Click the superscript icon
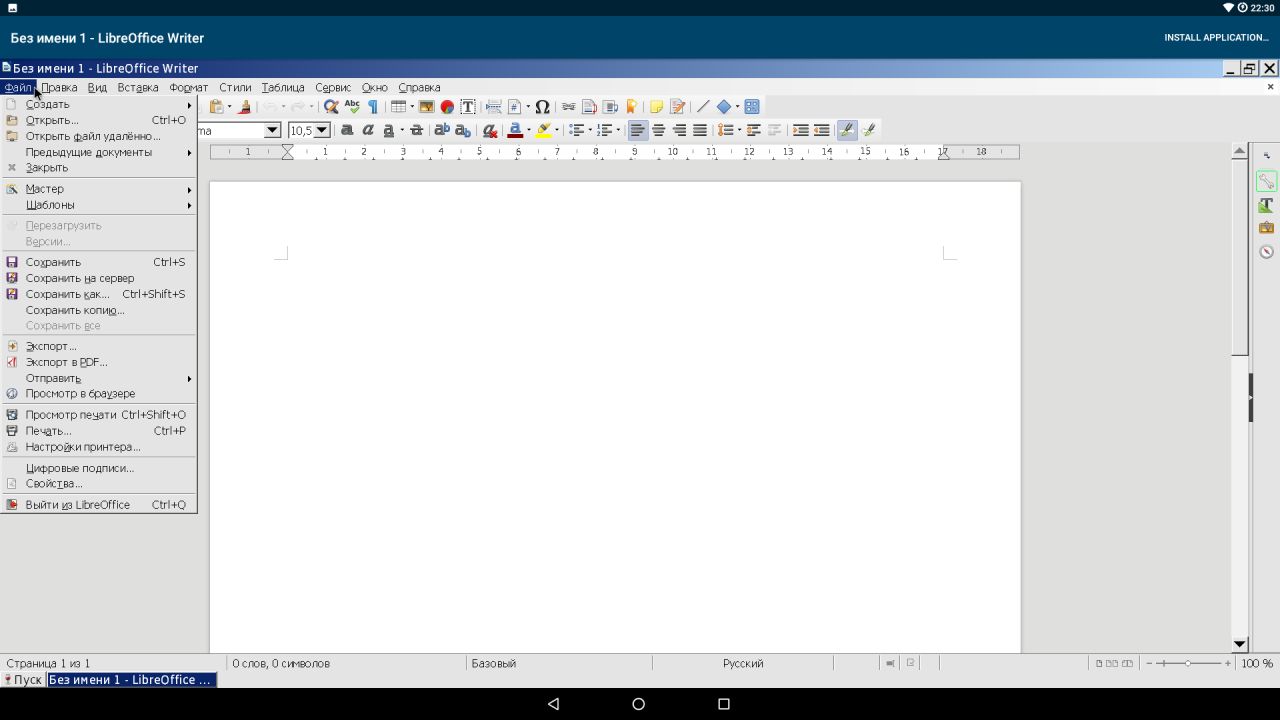1280x720 pixels. click(x=441, y=130)
